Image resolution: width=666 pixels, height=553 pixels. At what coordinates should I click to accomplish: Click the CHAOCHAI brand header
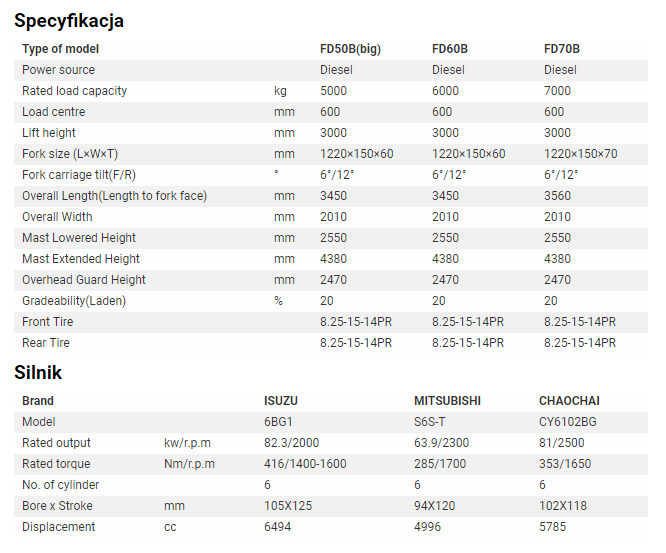click(569, 401)
